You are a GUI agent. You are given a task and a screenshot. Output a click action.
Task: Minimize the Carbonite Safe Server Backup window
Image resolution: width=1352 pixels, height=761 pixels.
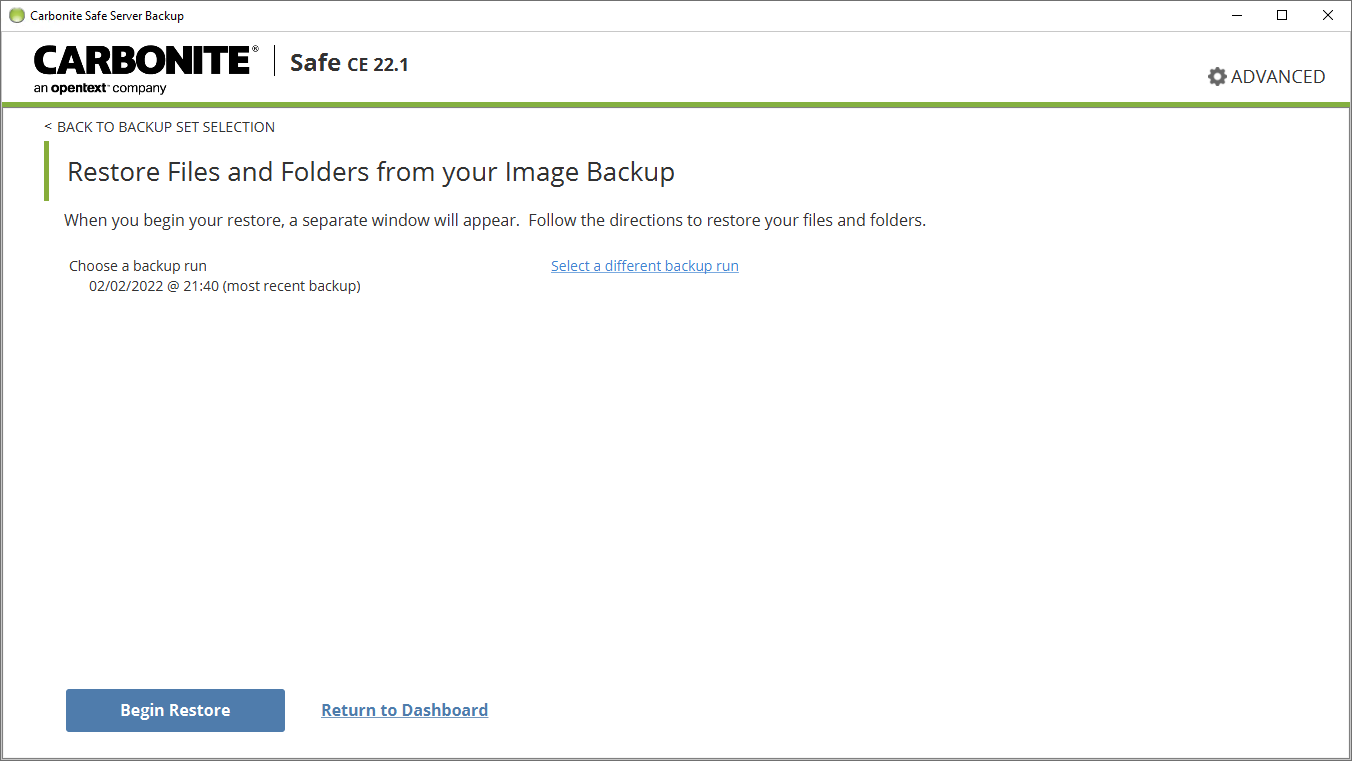pos(1236,15)
